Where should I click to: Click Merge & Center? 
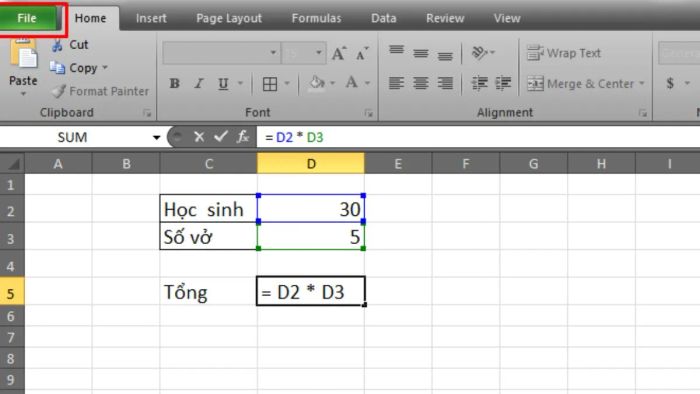[x=580, y=84]
